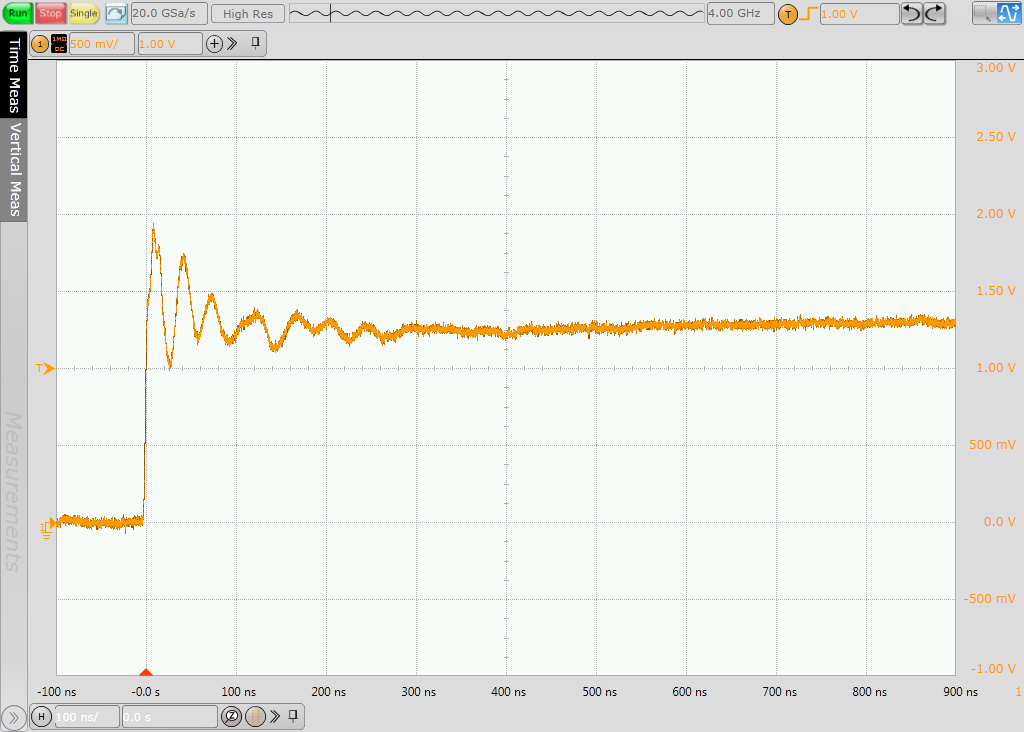Open the 4.00 GHz bandwidth field

[x=741, y=13]
